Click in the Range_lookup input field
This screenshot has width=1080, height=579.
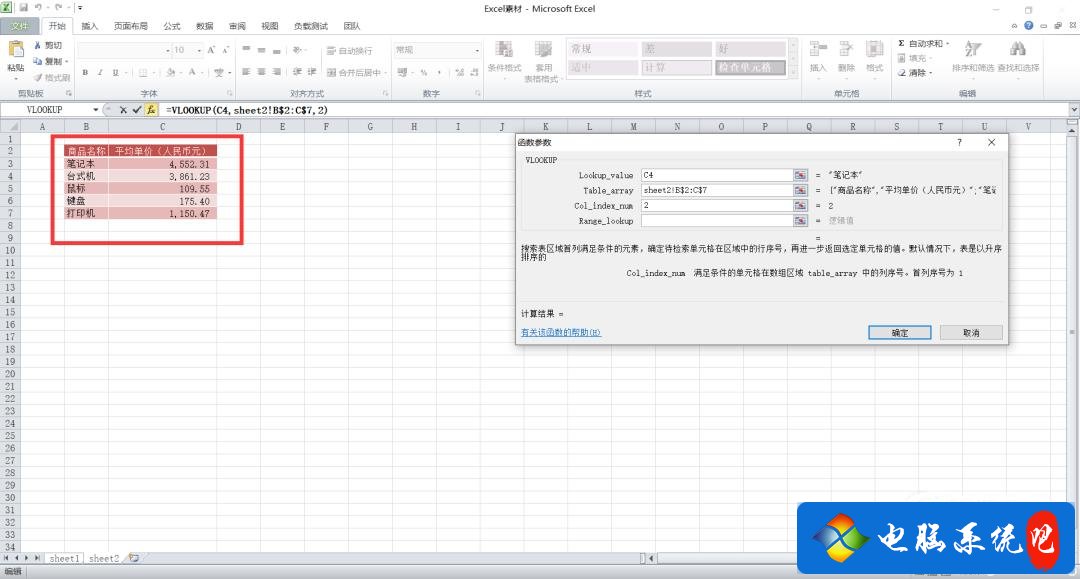pos(716,221)
